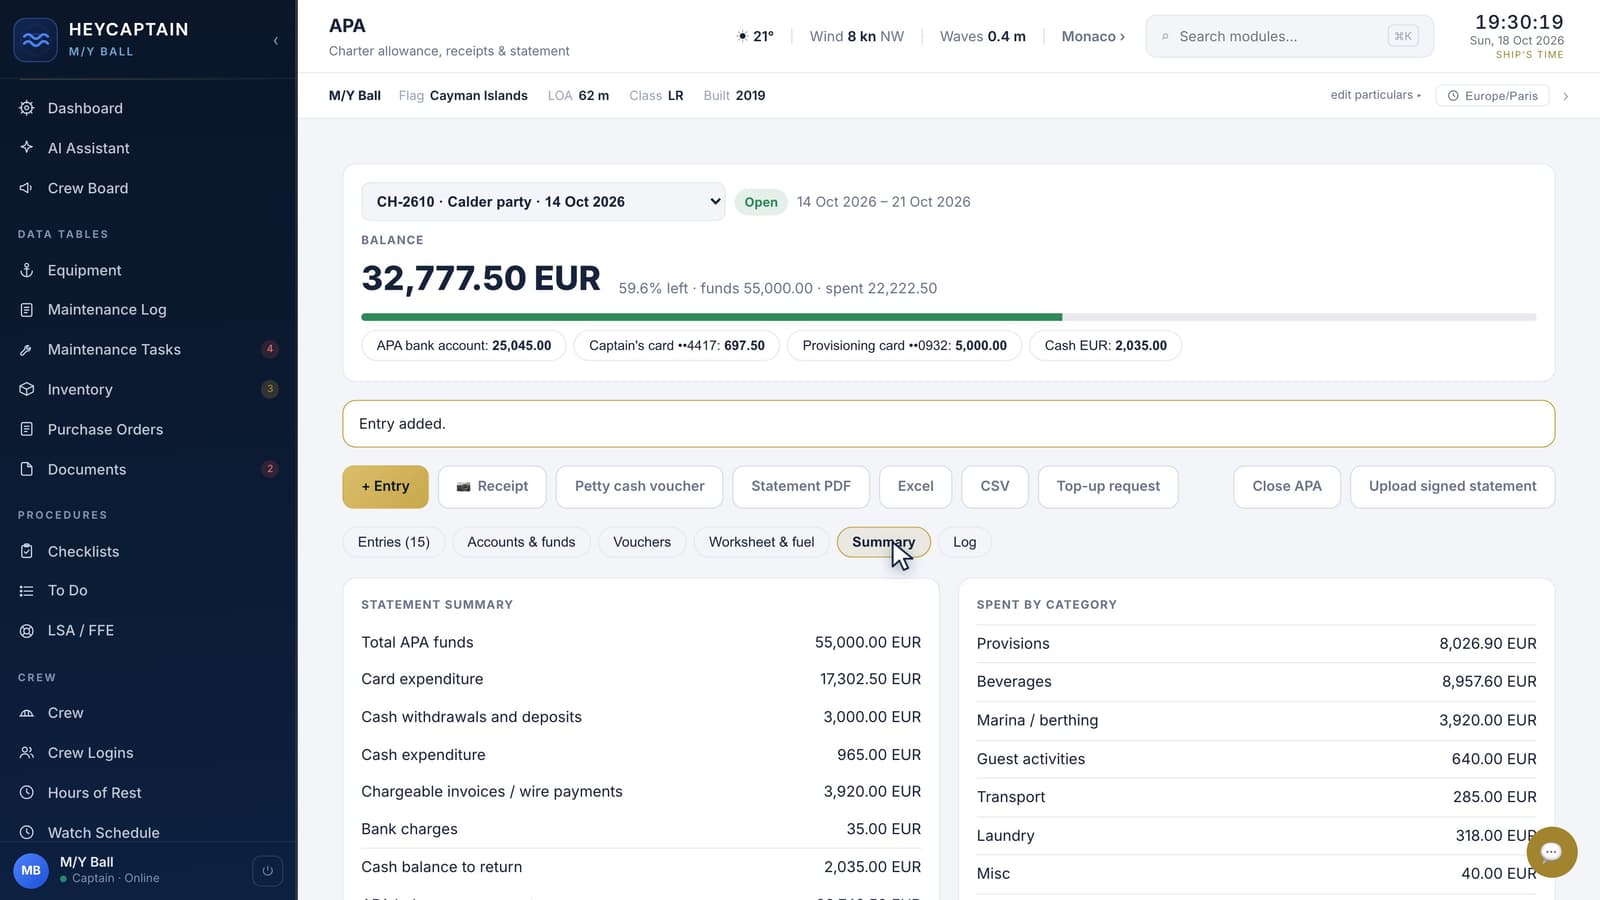Image resolution: width=1600 pixels, height=900 pixels.
Task: Export the Statement PDF
Action: point(801,487)
